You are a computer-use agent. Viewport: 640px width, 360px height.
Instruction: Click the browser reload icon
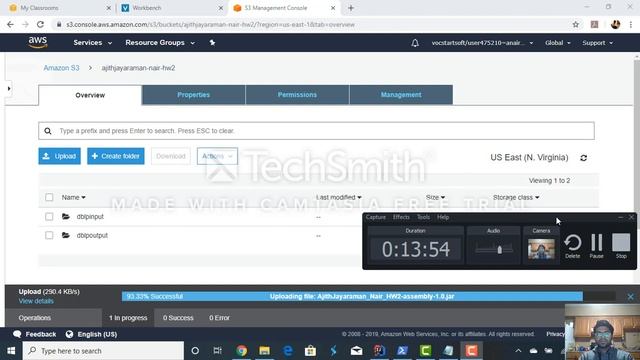[x=40, y=24]
